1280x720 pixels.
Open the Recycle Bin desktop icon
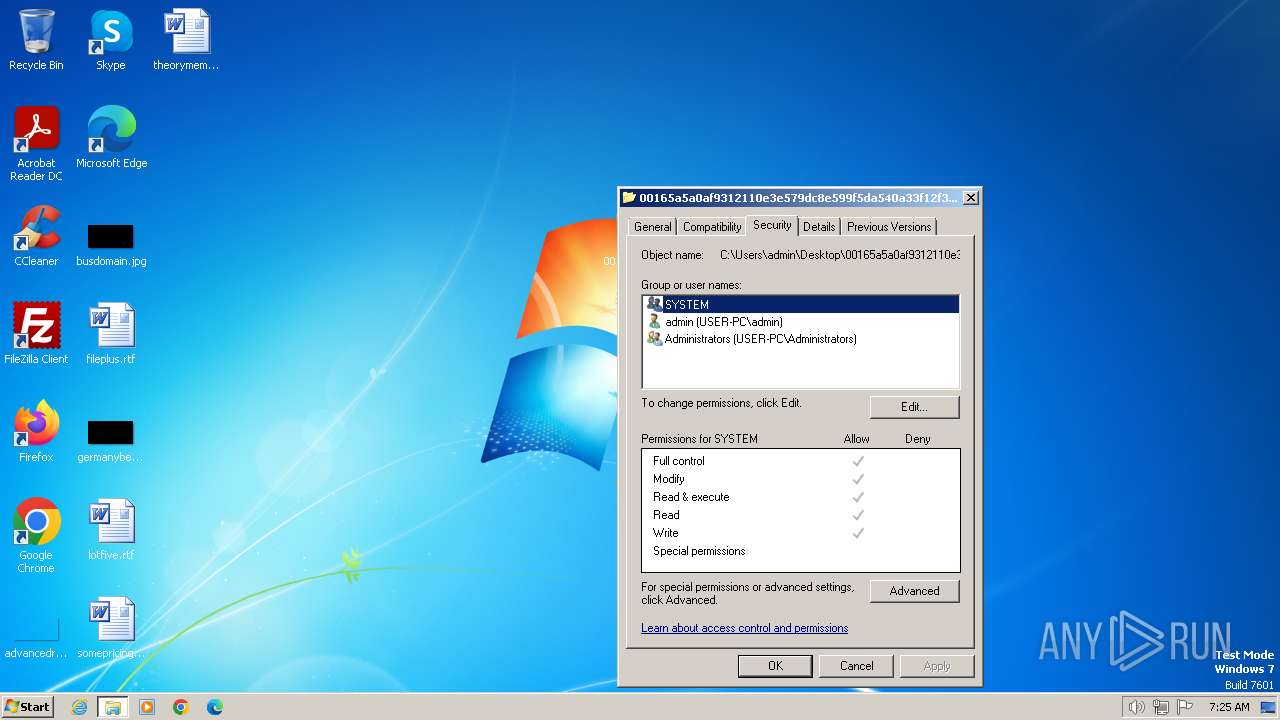pyautogui.click(x=36, y=40)
